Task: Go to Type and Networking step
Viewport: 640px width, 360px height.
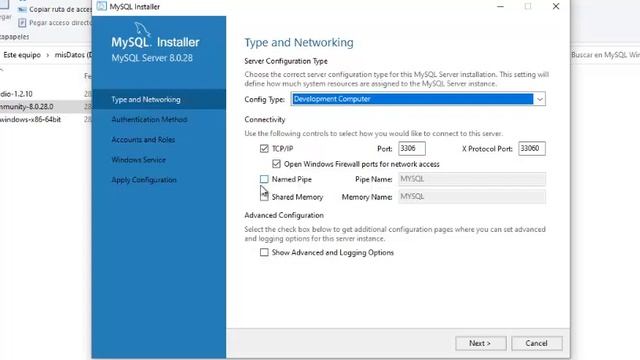Action: [x=159, y=100]
